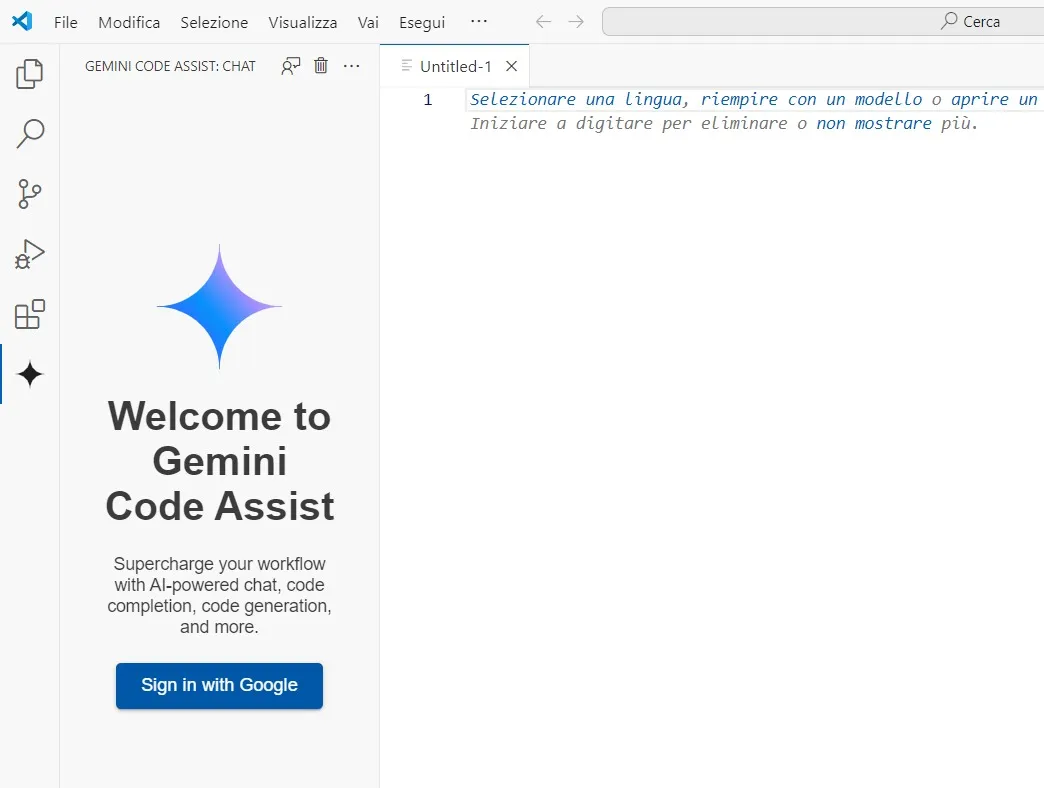The image size is (1044, 788).
Task: Open the menu bar overflow ellipsis
Action: click(x=479, y=21)
